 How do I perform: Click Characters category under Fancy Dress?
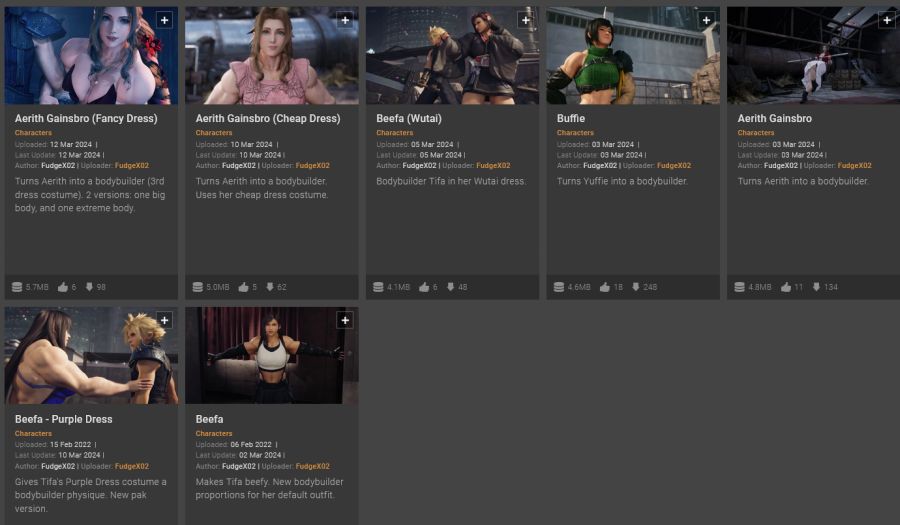pos(33,133)
